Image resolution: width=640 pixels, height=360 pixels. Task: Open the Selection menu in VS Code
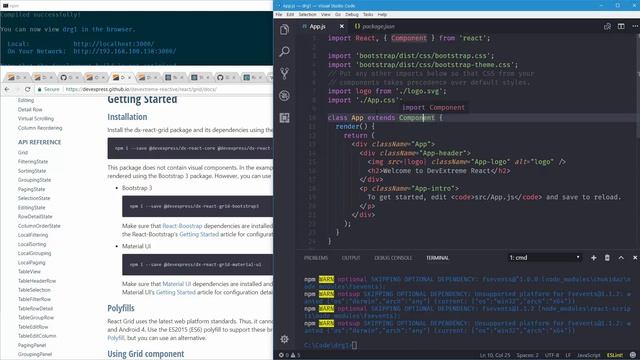307,14
